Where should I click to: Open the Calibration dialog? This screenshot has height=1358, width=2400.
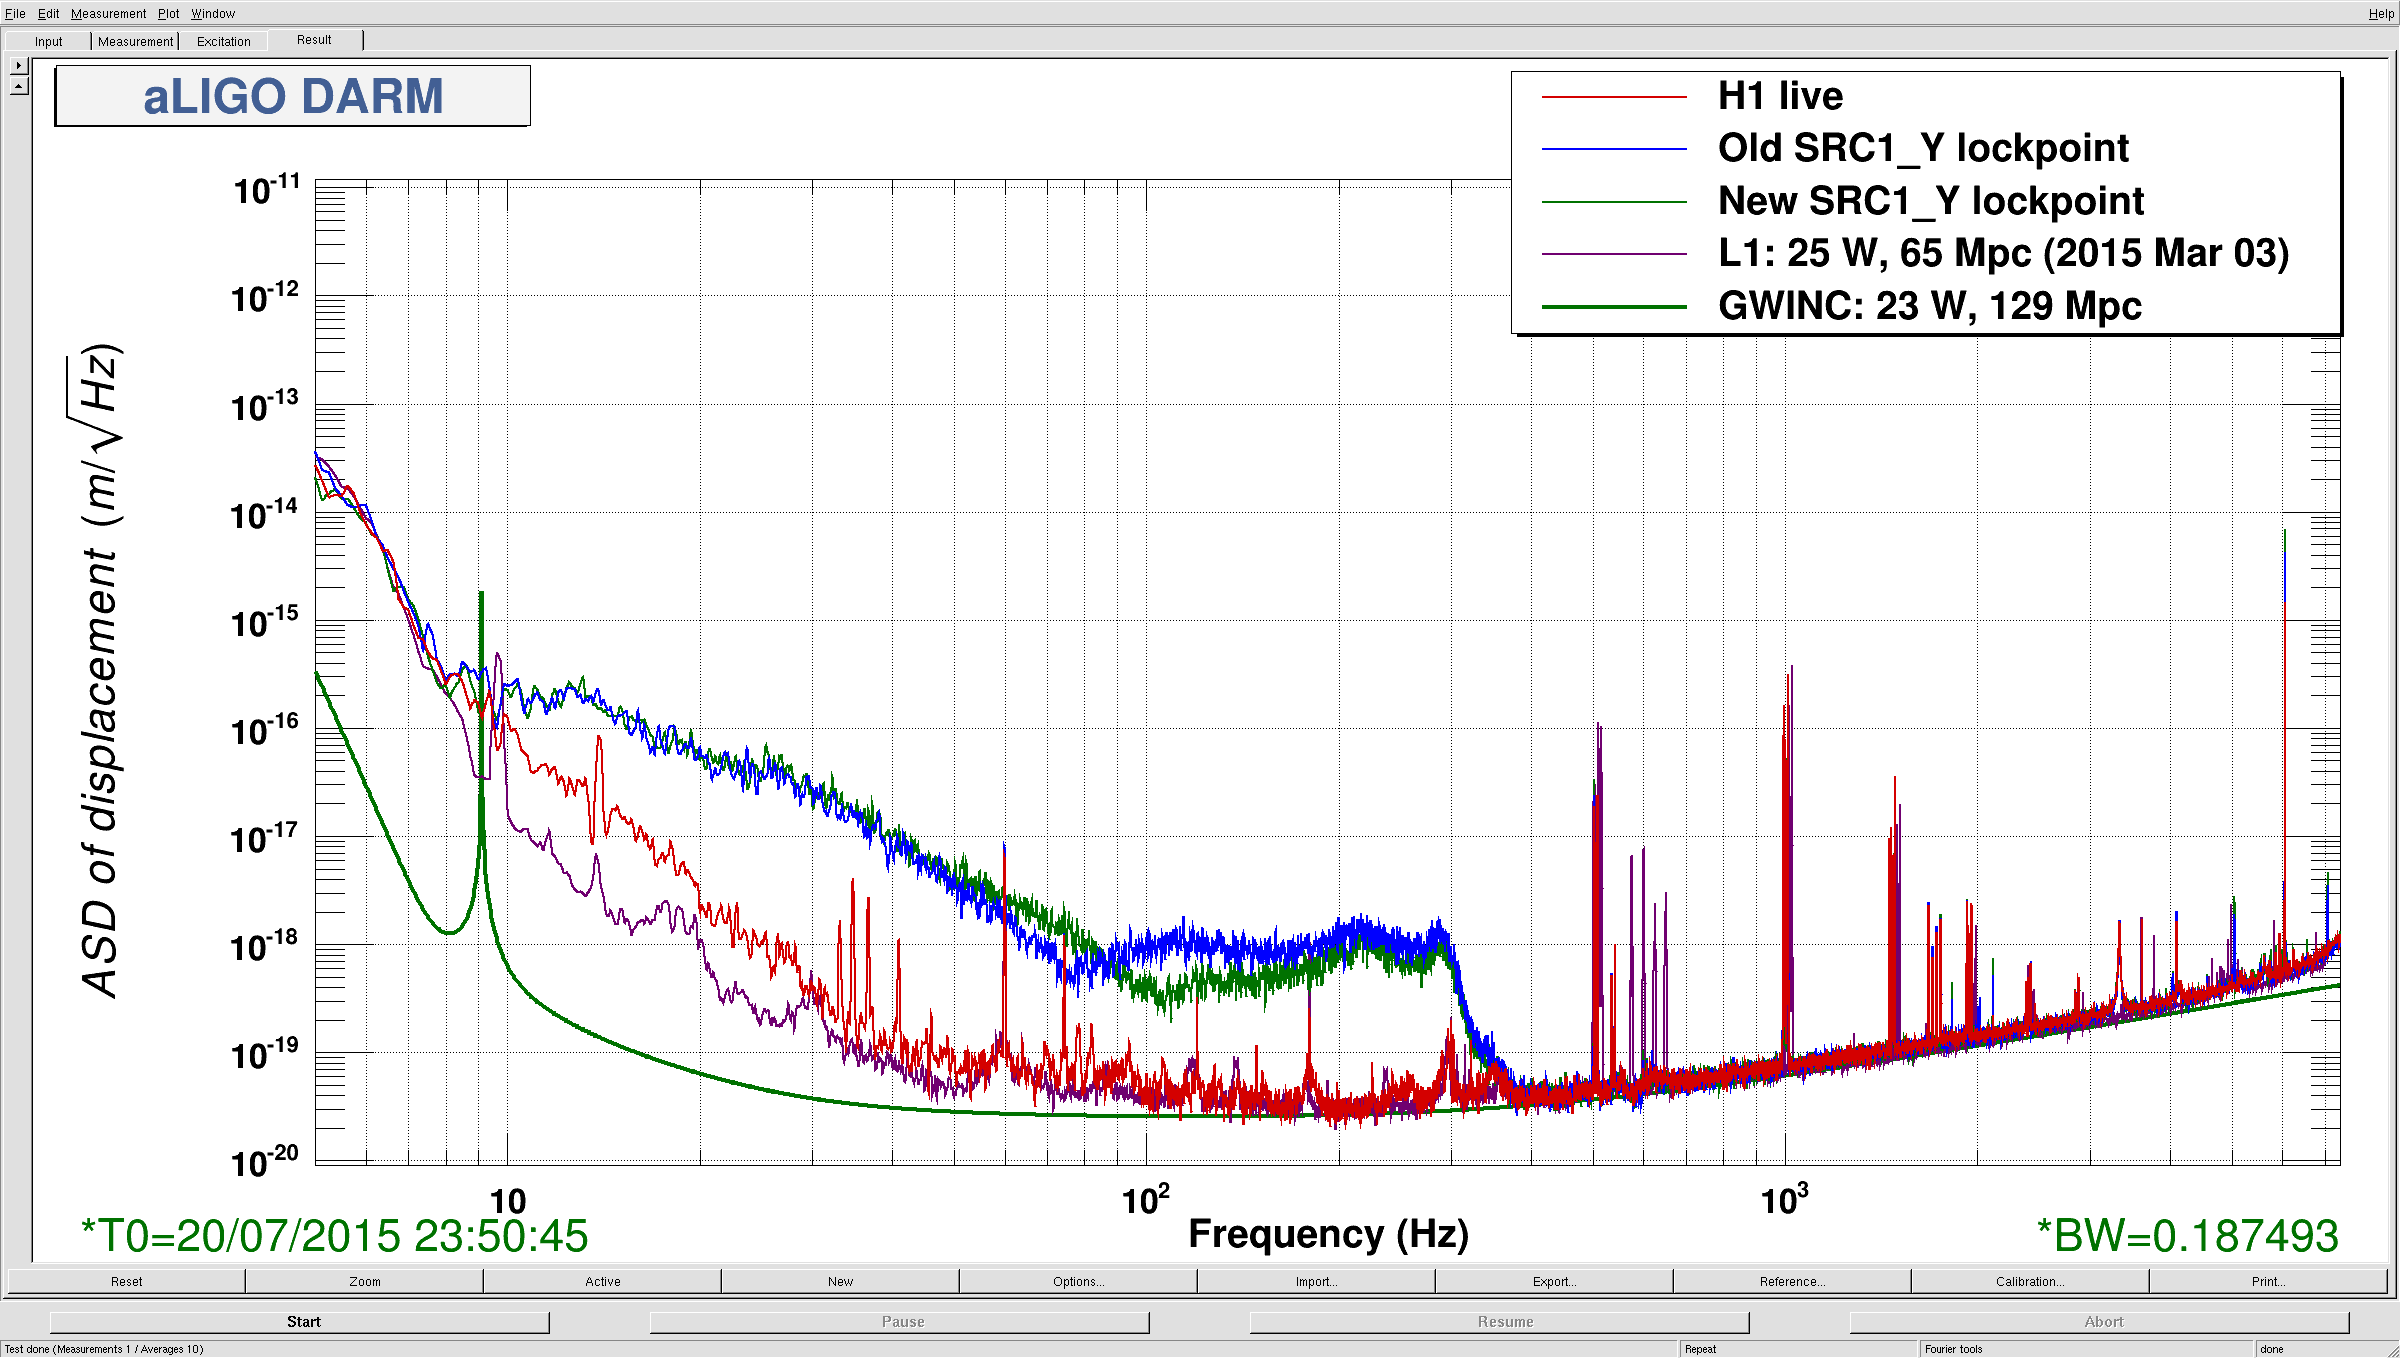click(x=2030, y=1281)
